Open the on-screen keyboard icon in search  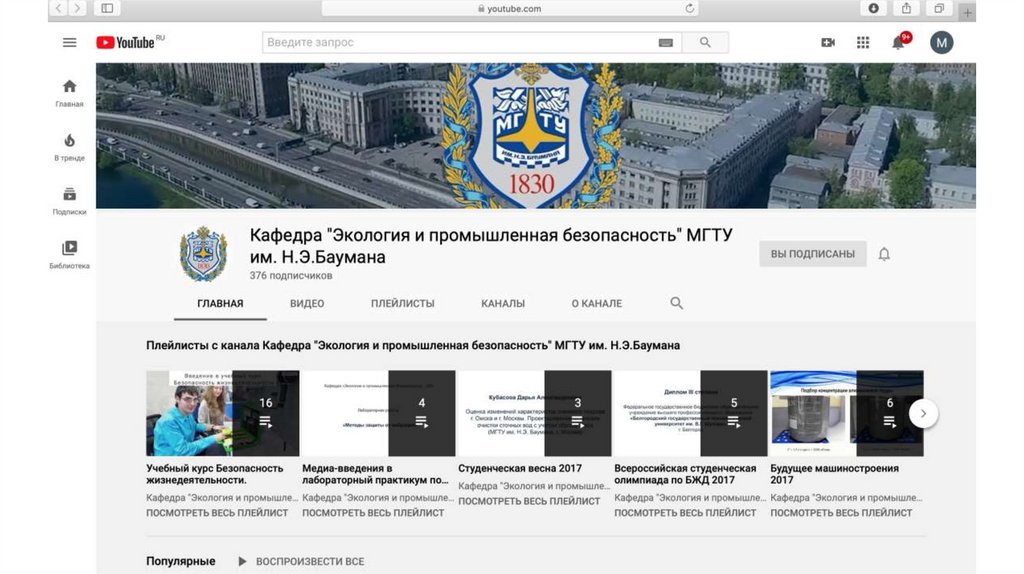coord(666,43)
